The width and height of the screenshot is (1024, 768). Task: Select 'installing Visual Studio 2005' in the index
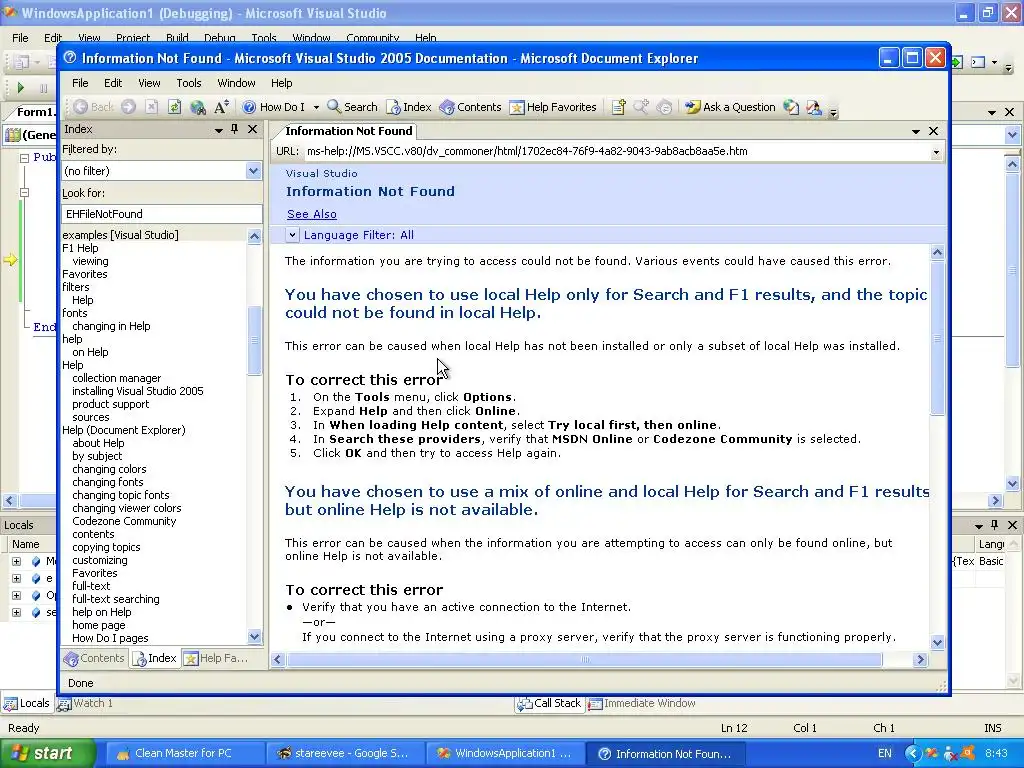(138, 391)
